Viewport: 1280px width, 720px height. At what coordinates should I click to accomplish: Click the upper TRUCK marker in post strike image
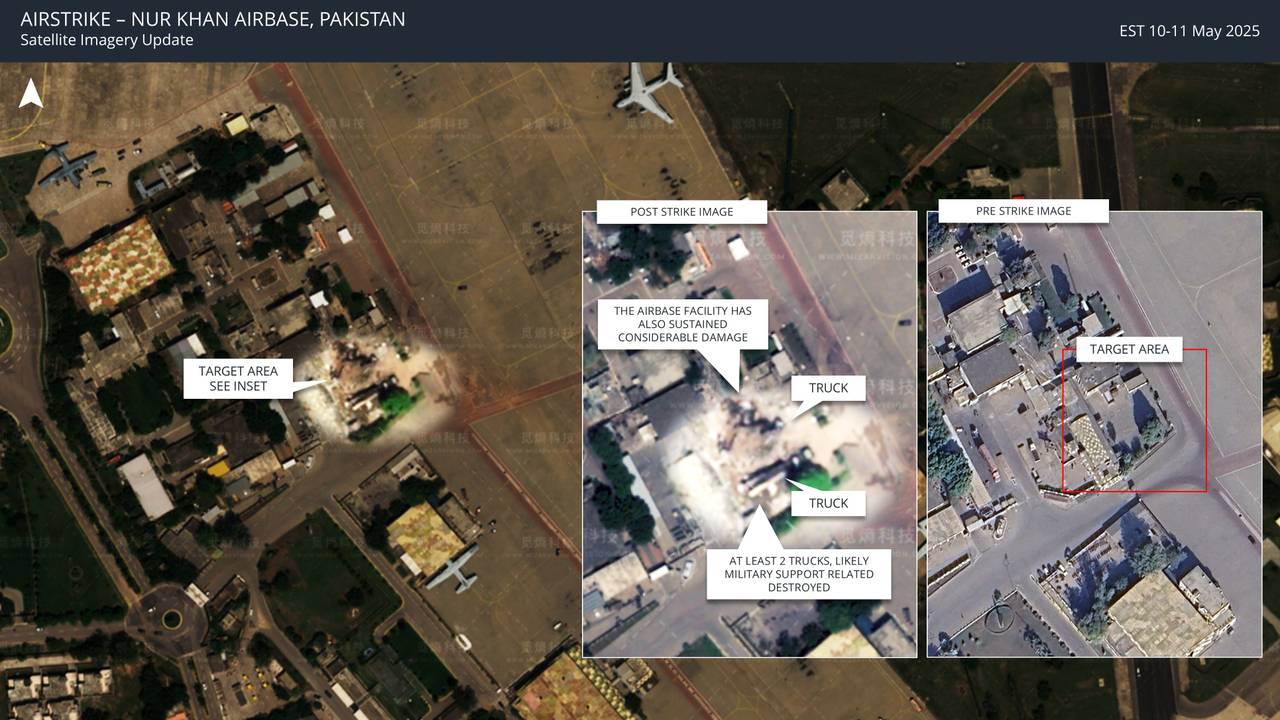pos(828,388)
